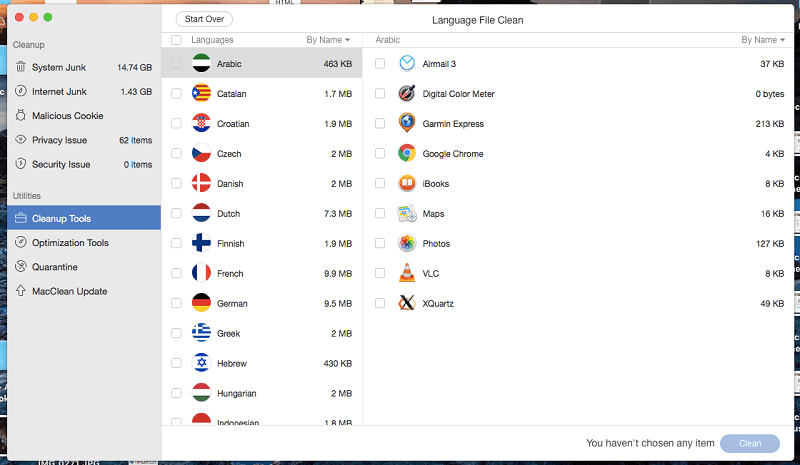Click the Privacy Issue eye icon
The image size is (800, 465).
20,139
